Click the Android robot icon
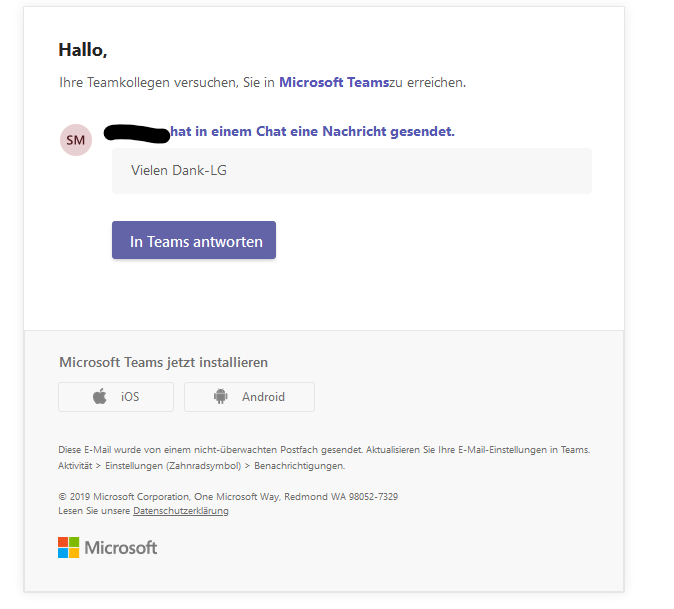This screenshot has height=609, width=674. coord(221,397)
